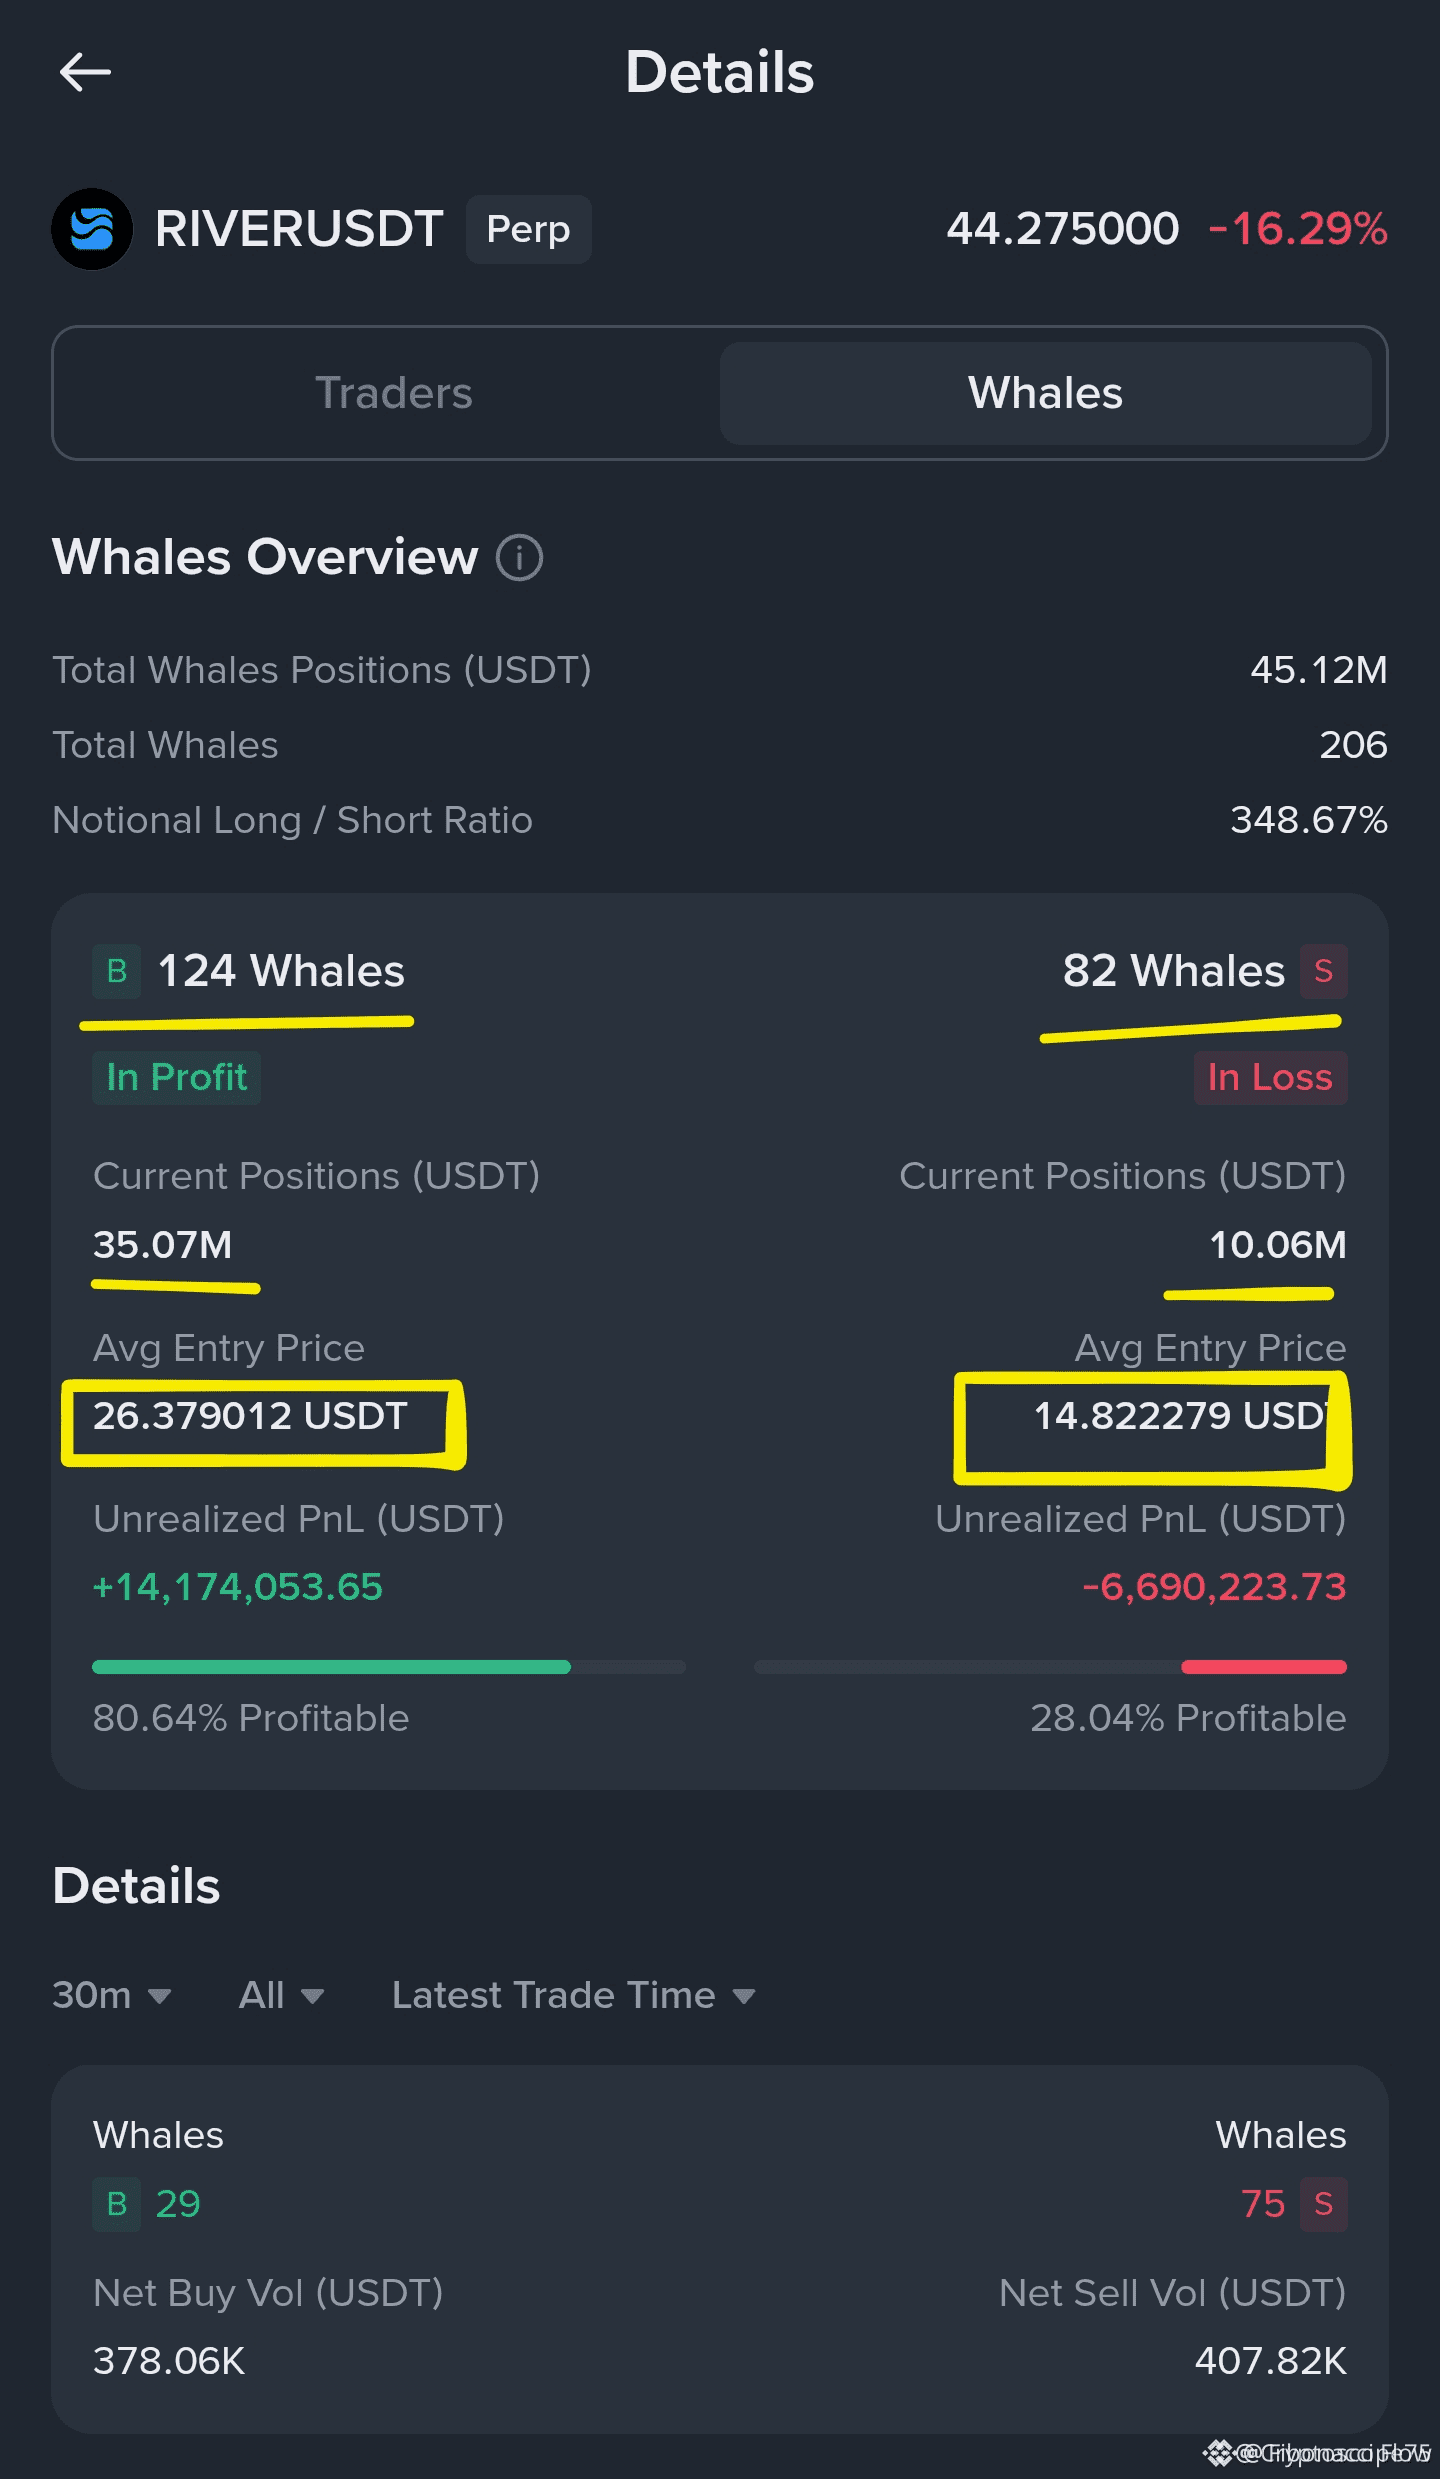Tap long positions value 35.07M
The width and height of the screenshot is (1440, 2479).
(162, 1245)
